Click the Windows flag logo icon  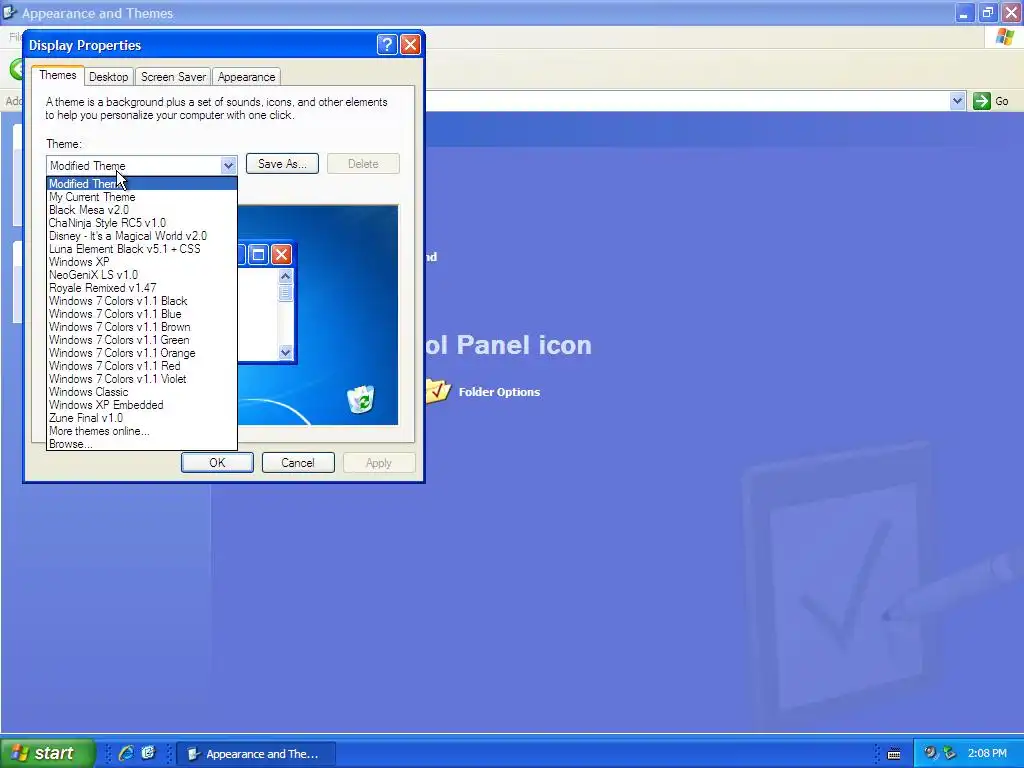(1005, 37)
